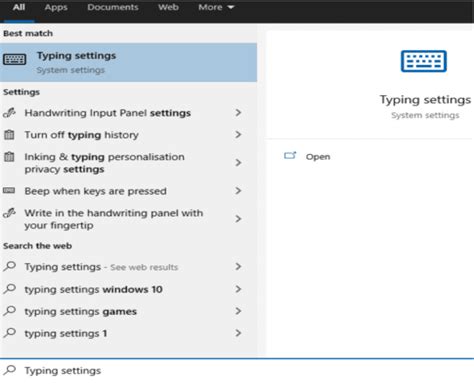Click the clipboard icon next to Turn off typing history
474x385 pixels.
click(x=9, y=135)
